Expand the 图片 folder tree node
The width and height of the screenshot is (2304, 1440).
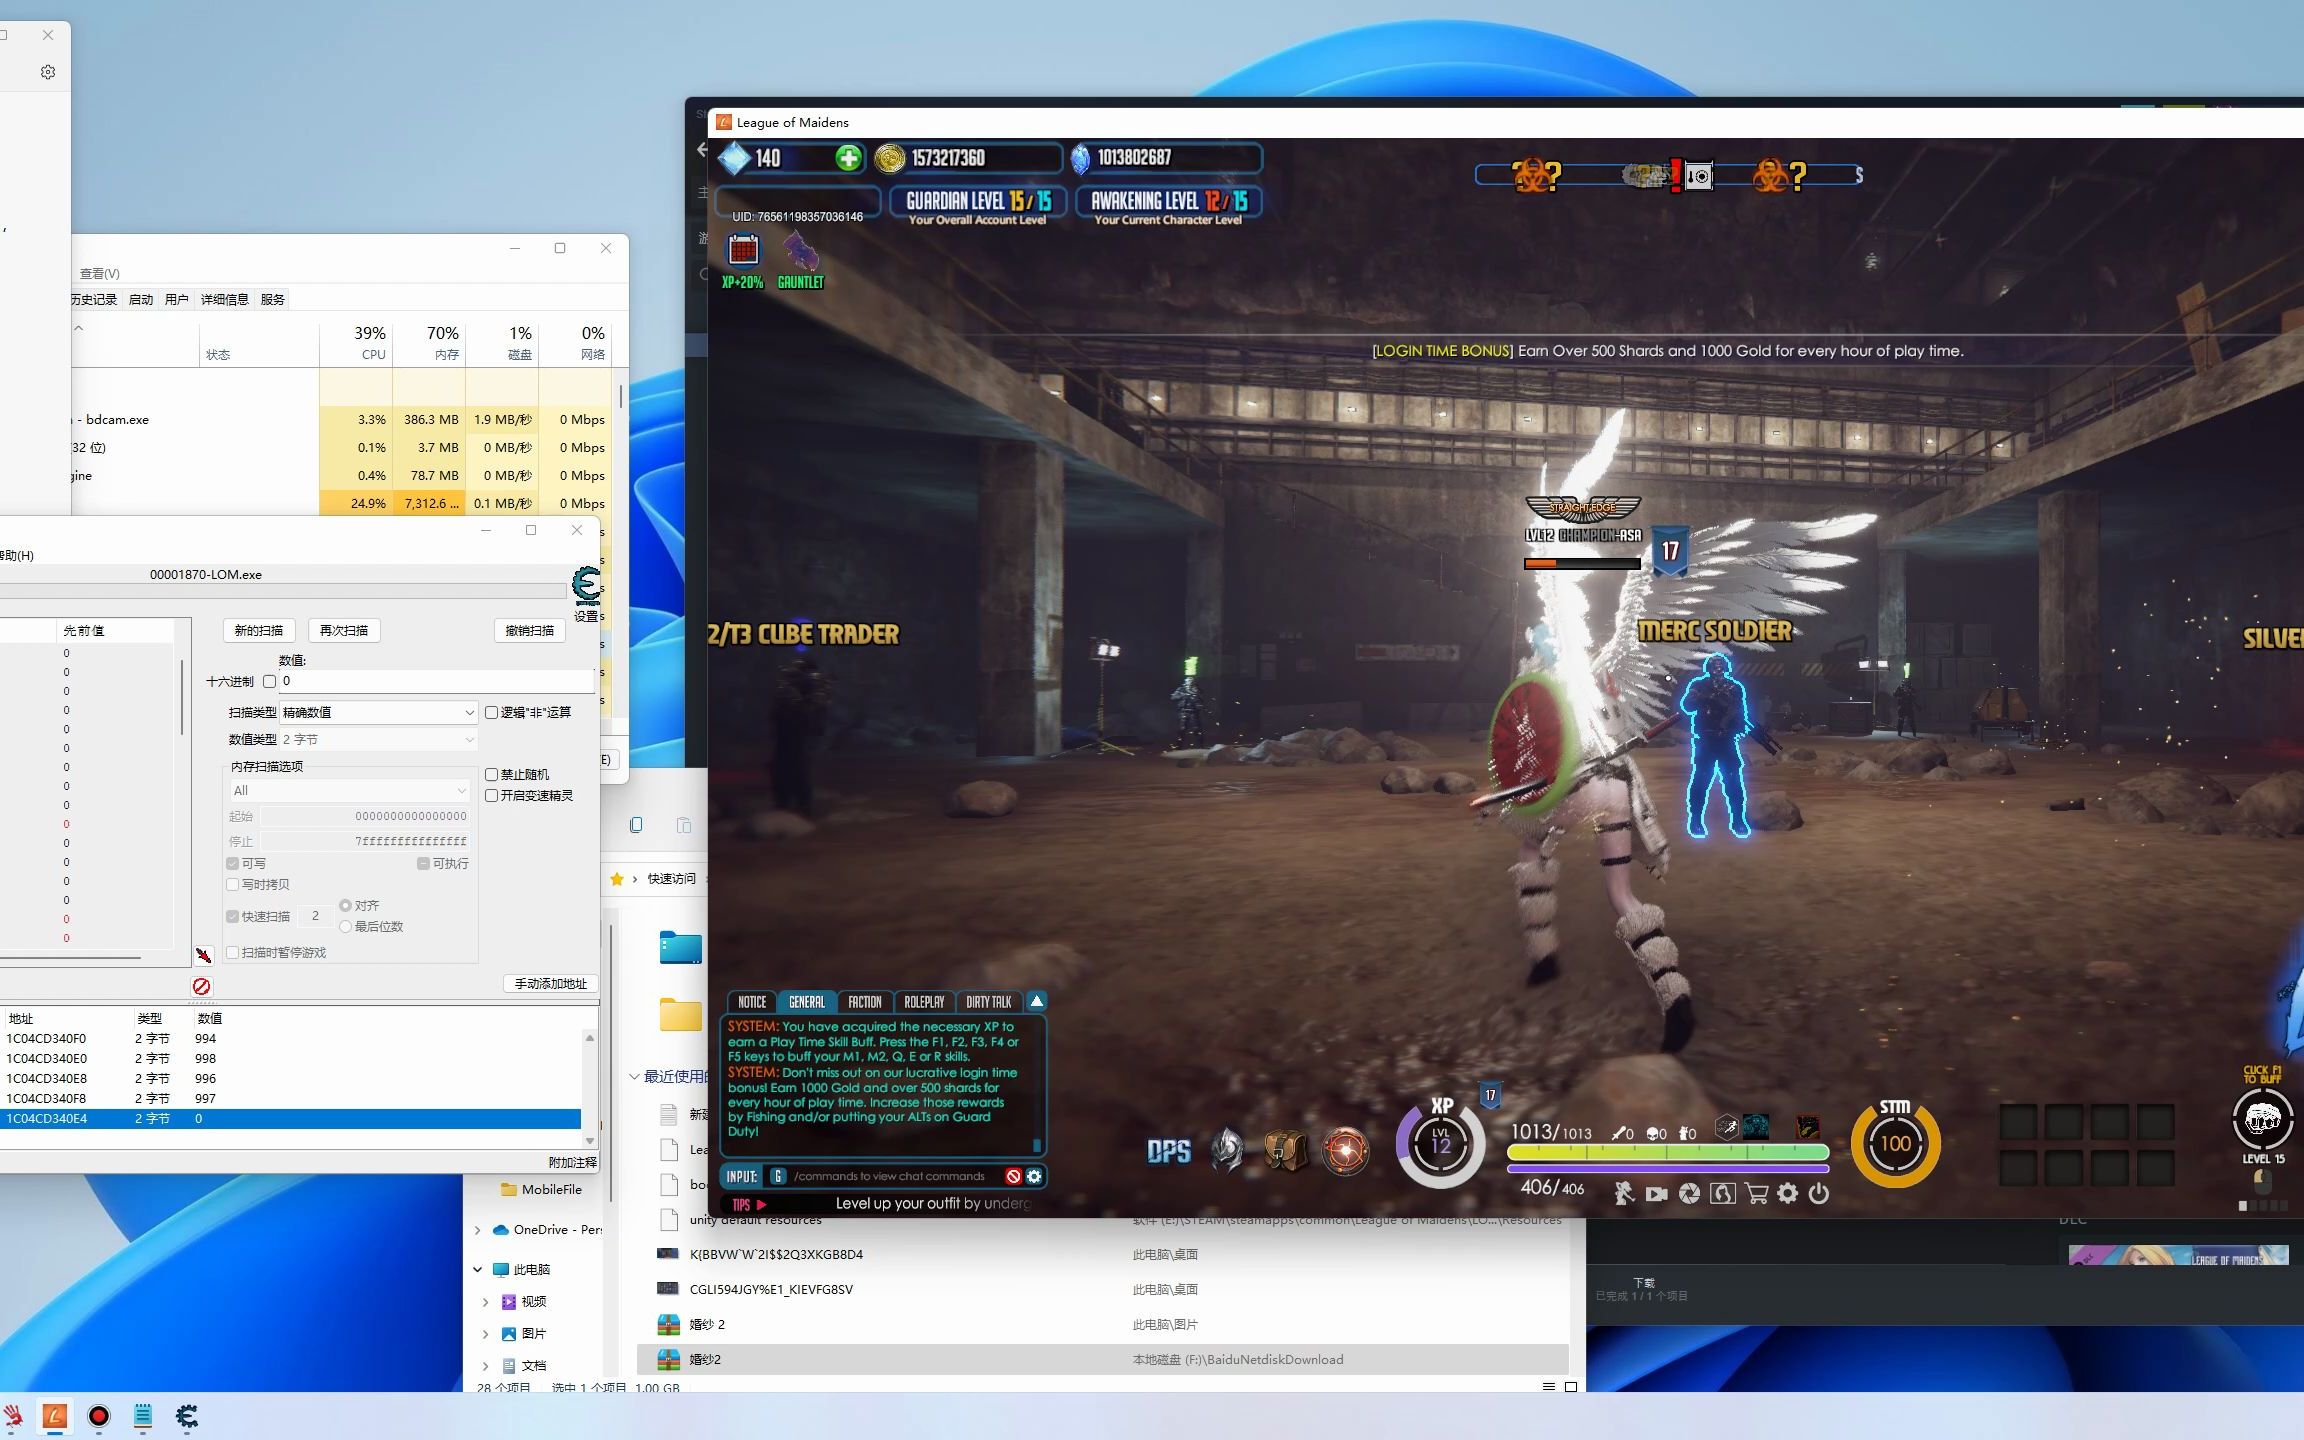(486, 1334)
